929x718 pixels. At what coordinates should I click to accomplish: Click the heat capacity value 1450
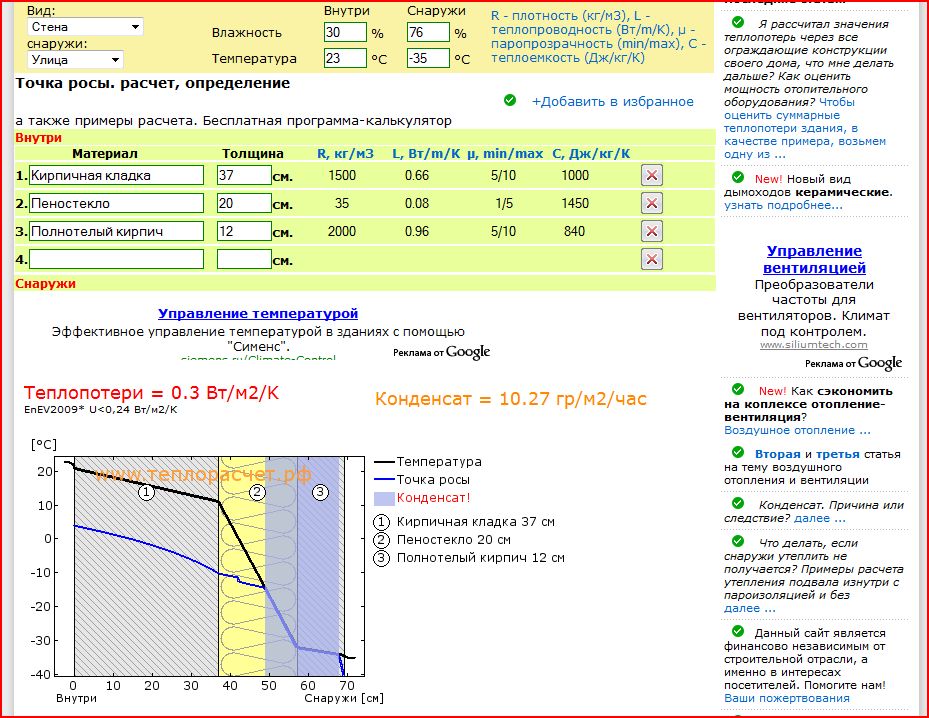575,203
